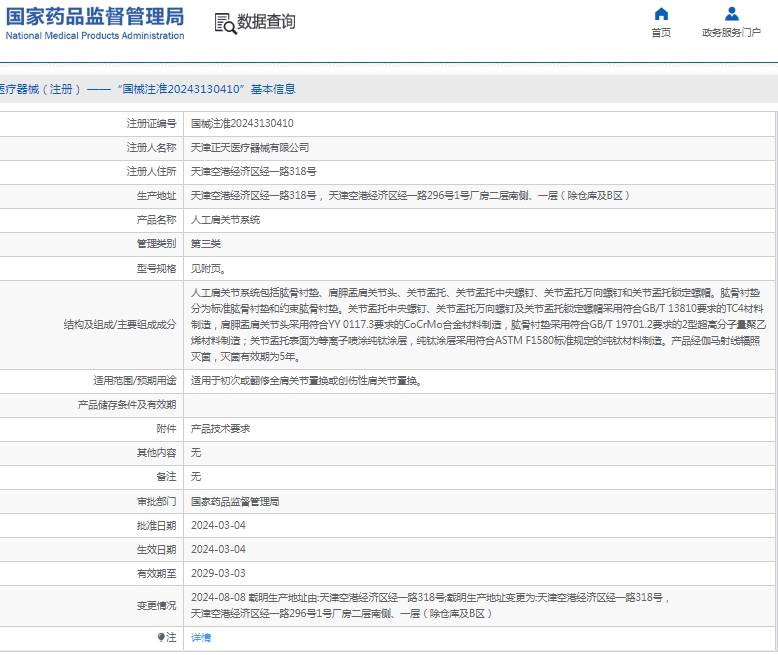Click the 政务服务门户 text link
This screenshot has height=655, width=778.
tap(731, 33)
